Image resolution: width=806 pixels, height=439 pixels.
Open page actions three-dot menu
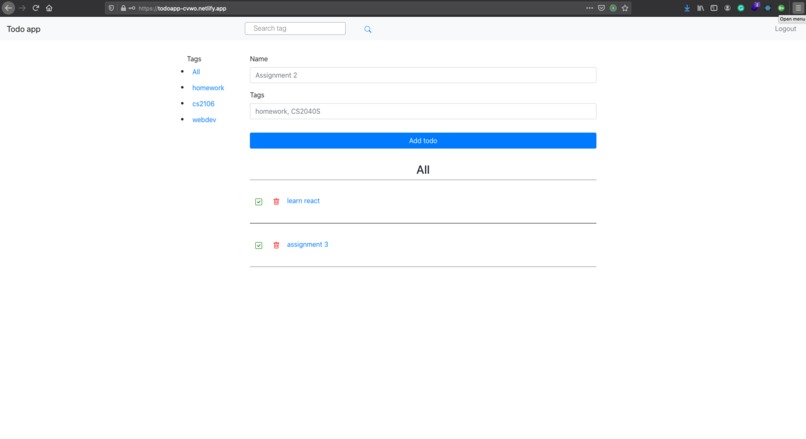(590, 8)
